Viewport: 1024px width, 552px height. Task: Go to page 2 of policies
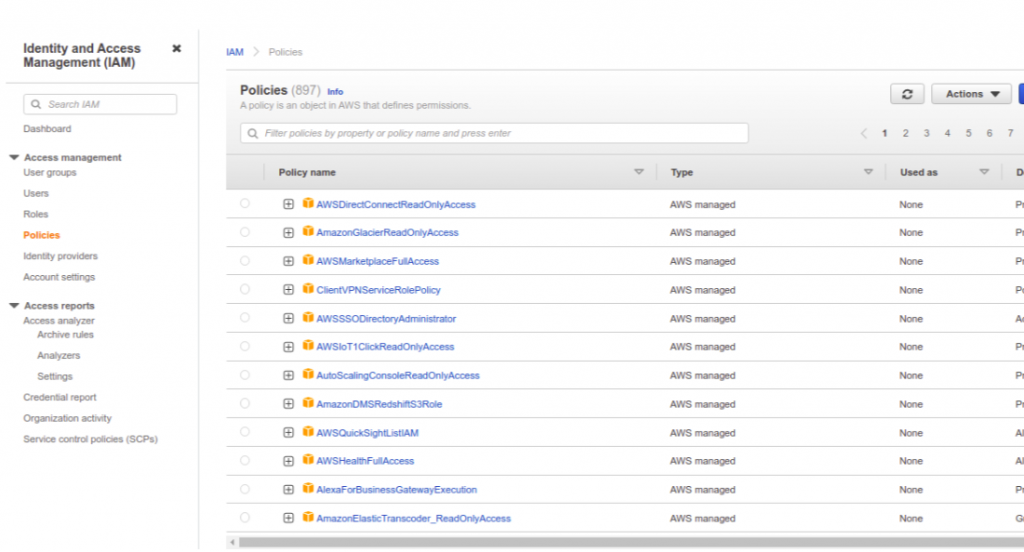[x=905, y=133]
